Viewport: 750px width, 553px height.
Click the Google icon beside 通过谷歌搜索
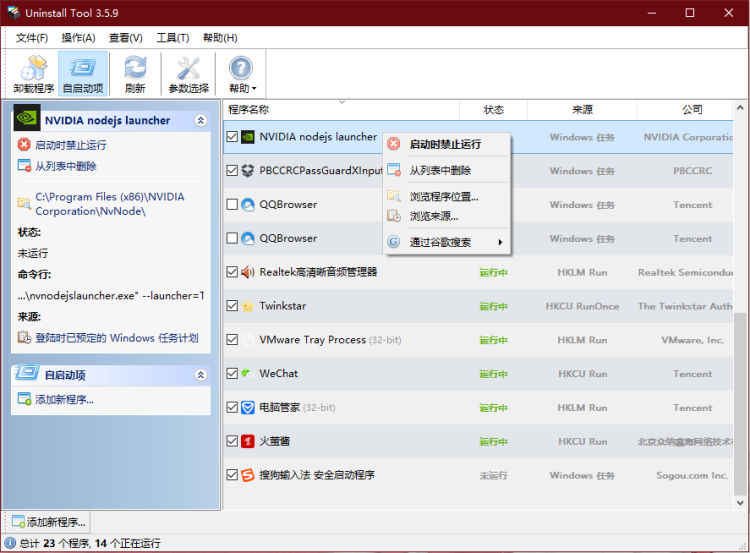tap(394, 242)
